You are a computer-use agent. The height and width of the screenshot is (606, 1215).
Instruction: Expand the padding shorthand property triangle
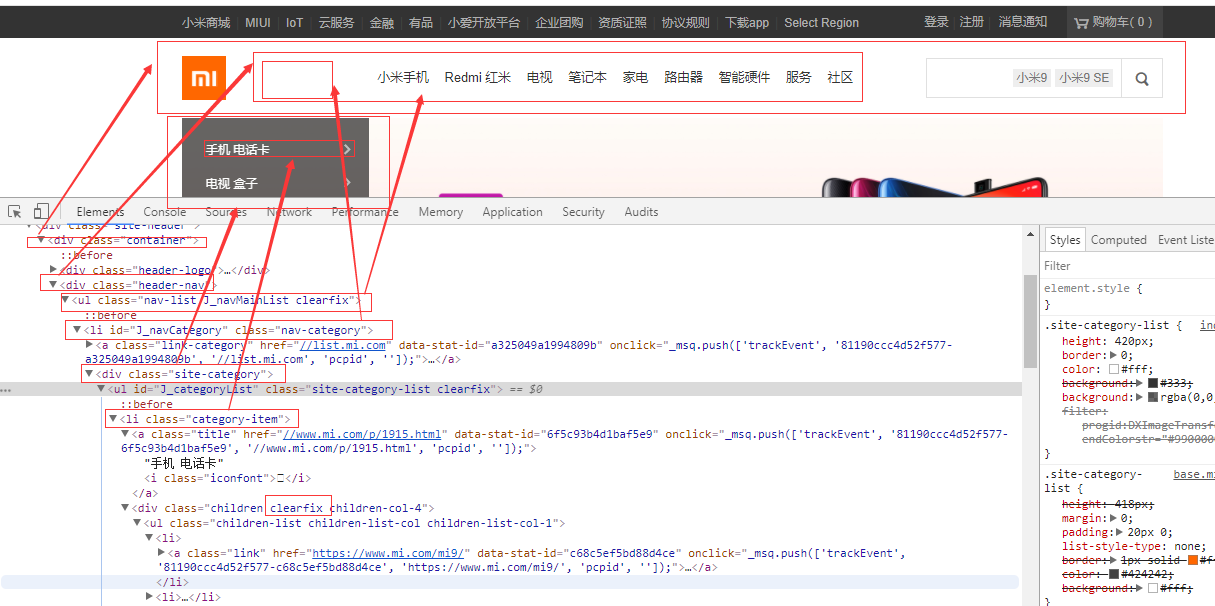click(x=1121, y=532)
